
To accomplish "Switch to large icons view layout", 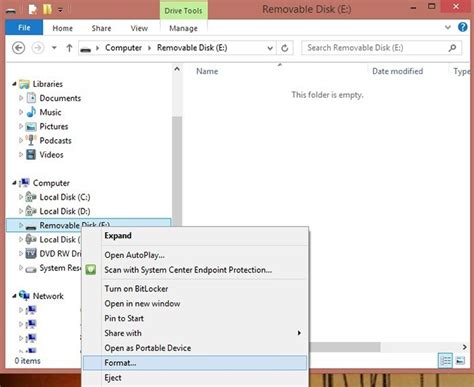I will point(460,360).
